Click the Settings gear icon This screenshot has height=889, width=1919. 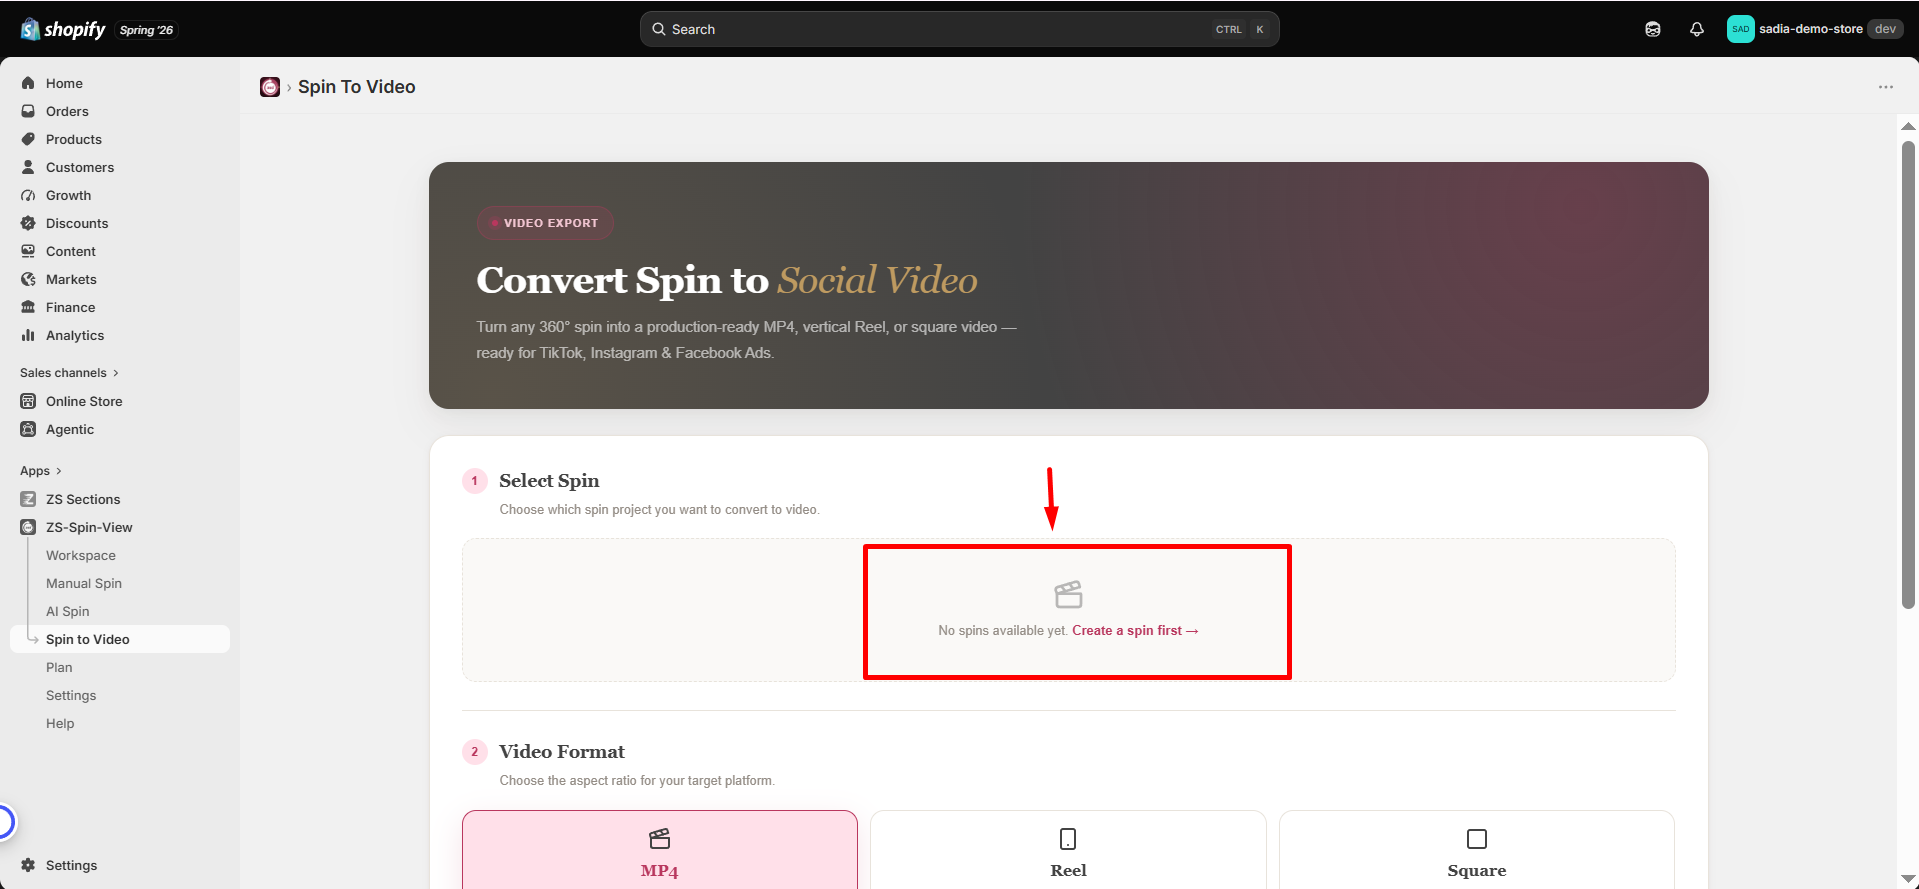pyautogui.click(x=28, y=865)
